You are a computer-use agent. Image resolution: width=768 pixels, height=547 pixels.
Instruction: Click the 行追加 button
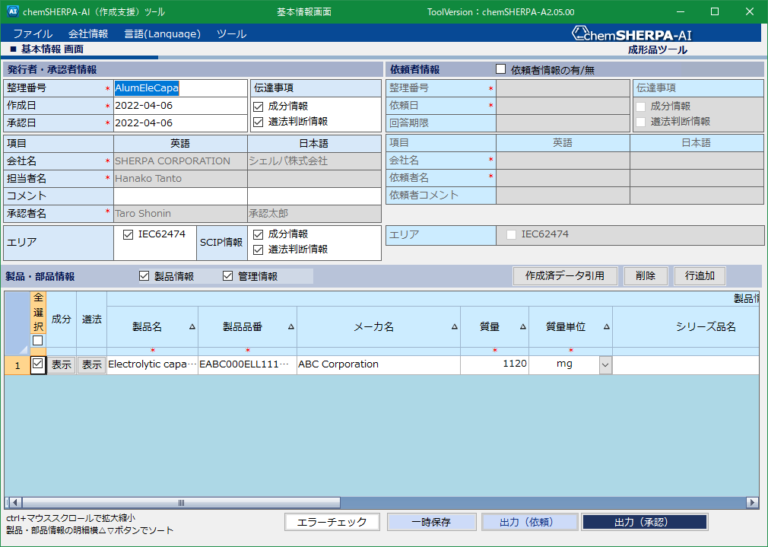tap(699, 276)
